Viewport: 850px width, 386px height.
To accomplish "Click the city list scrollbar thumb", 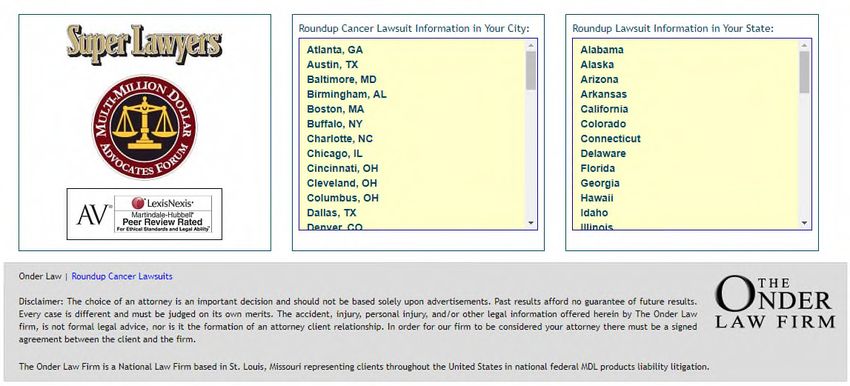I will click(x=531, y=70).
